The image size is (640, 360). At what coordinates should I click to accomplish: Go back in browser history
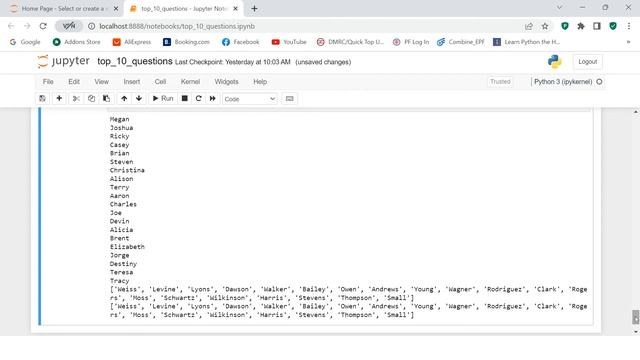point(11,26)
